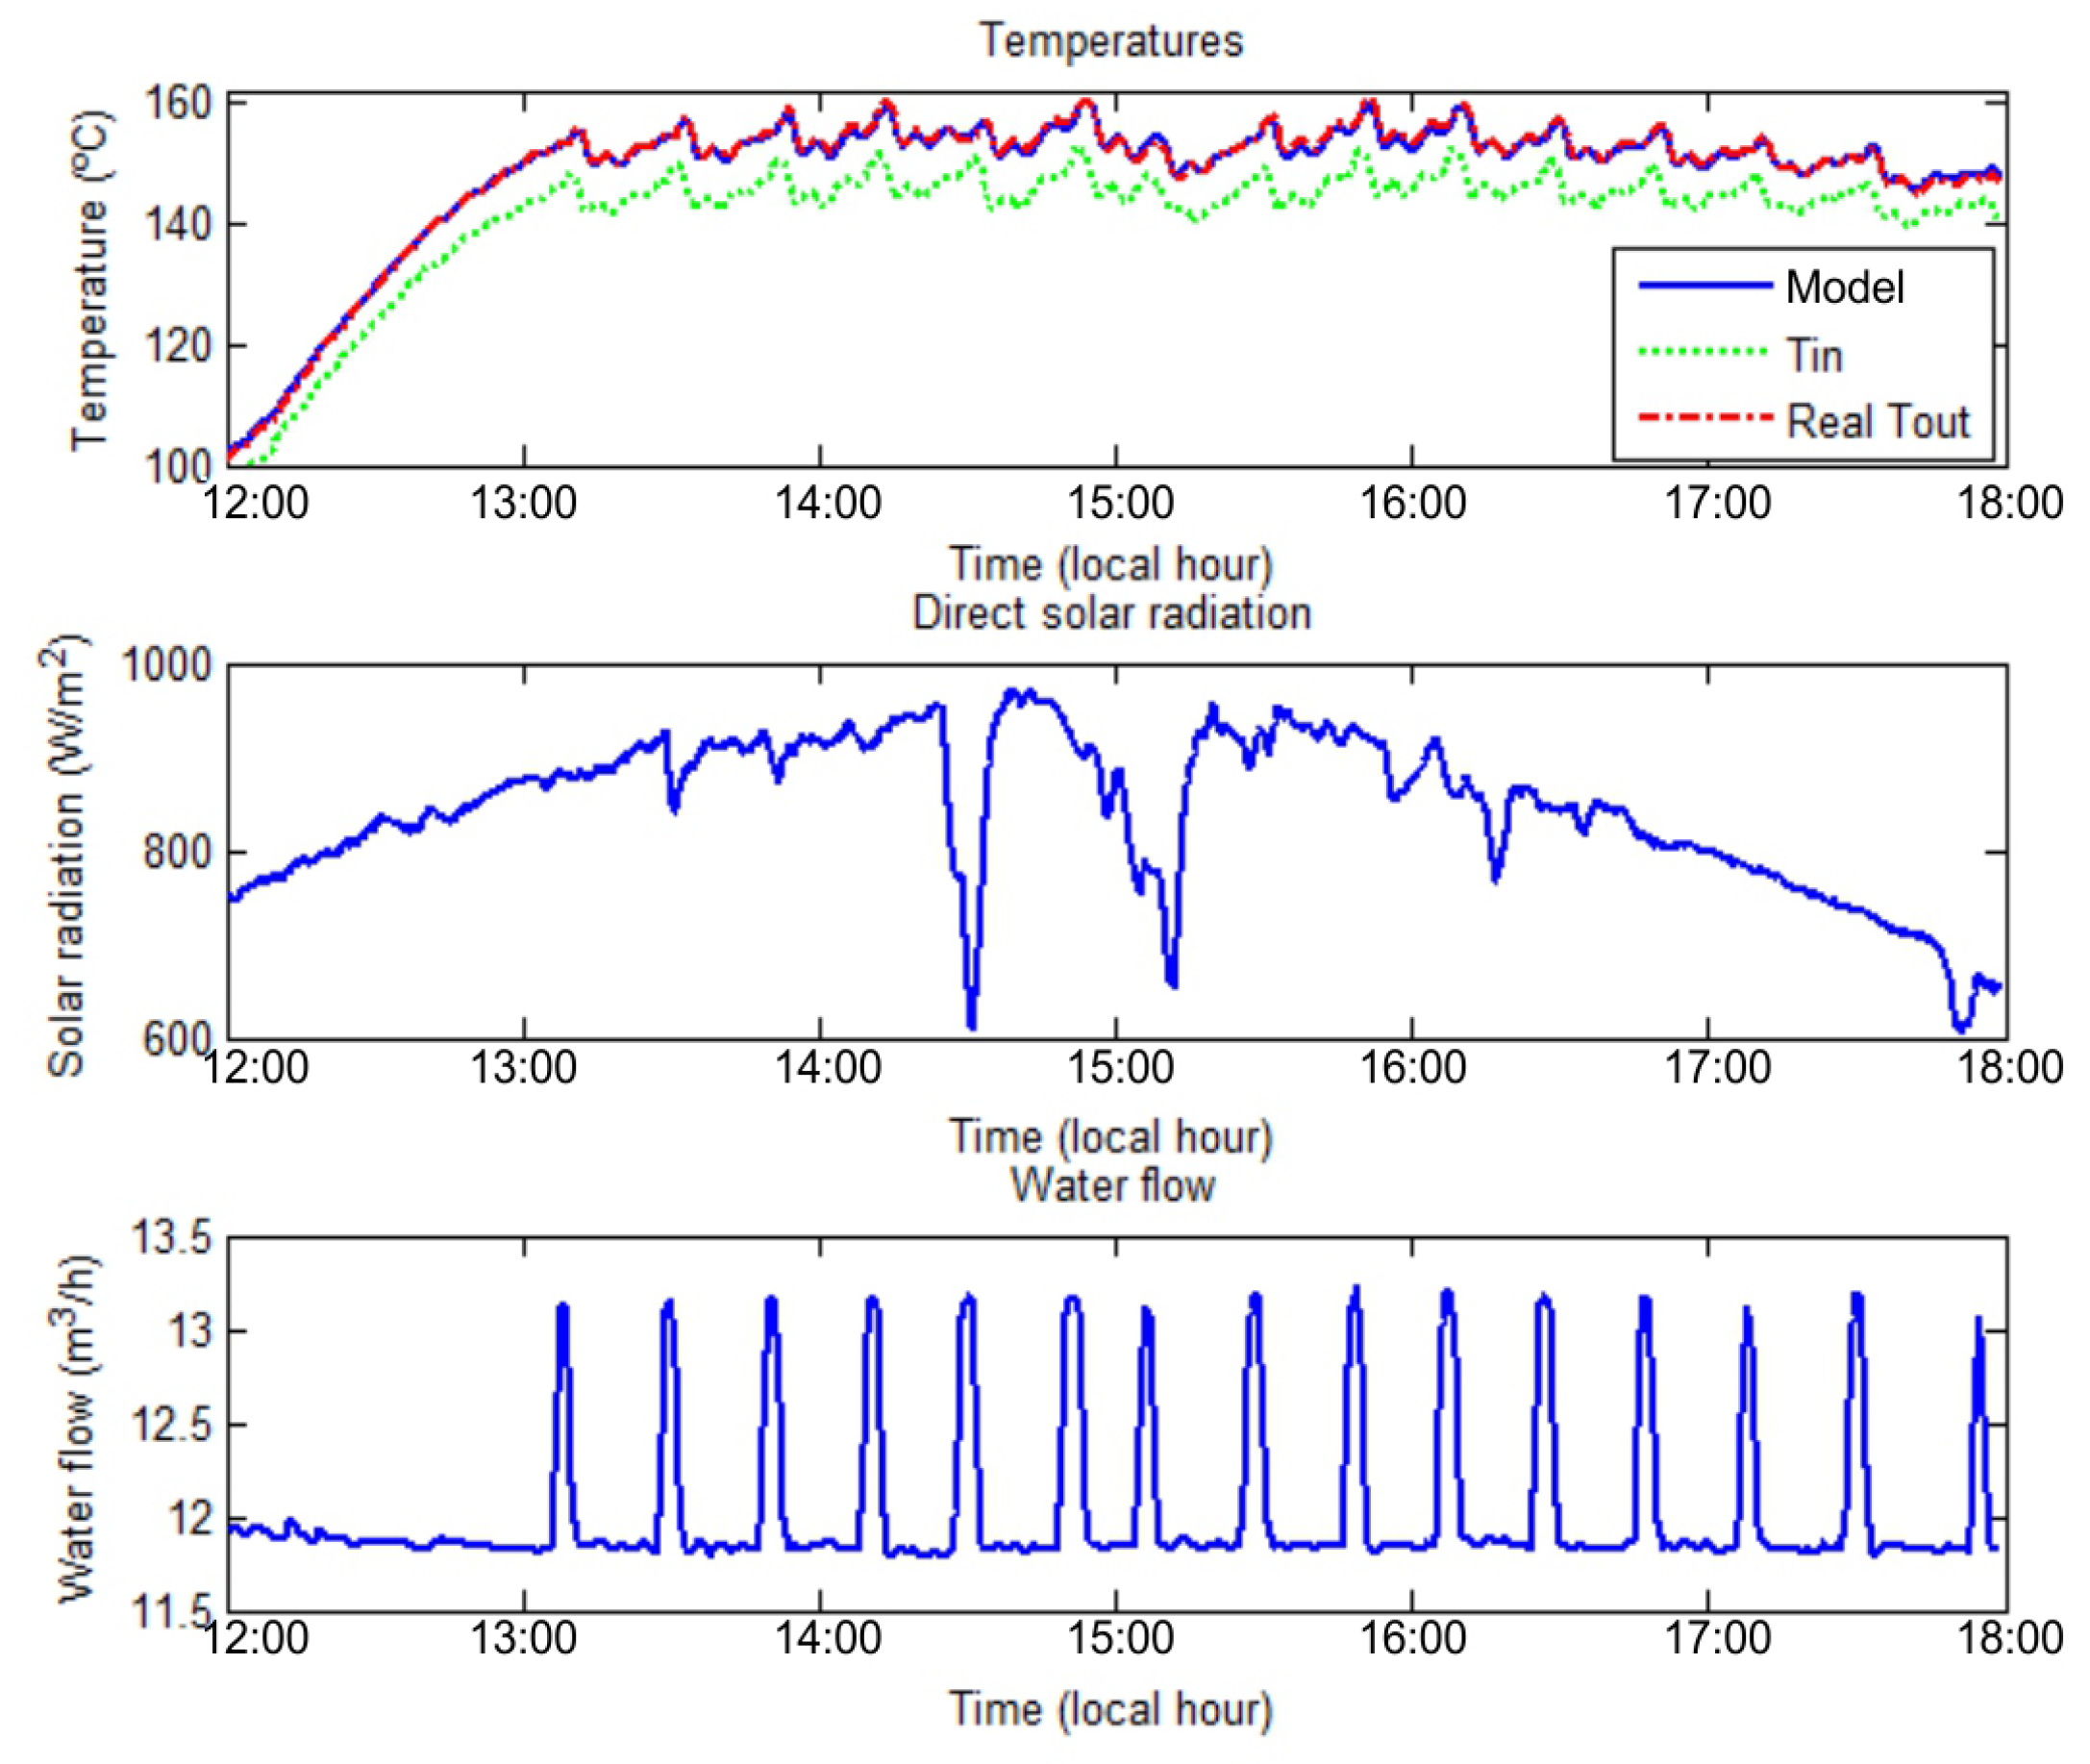Click the 1000 tick on solar radiation axis
Image resolution: width=2090 pixels, height=1764 pixels.
coord(166,665)
